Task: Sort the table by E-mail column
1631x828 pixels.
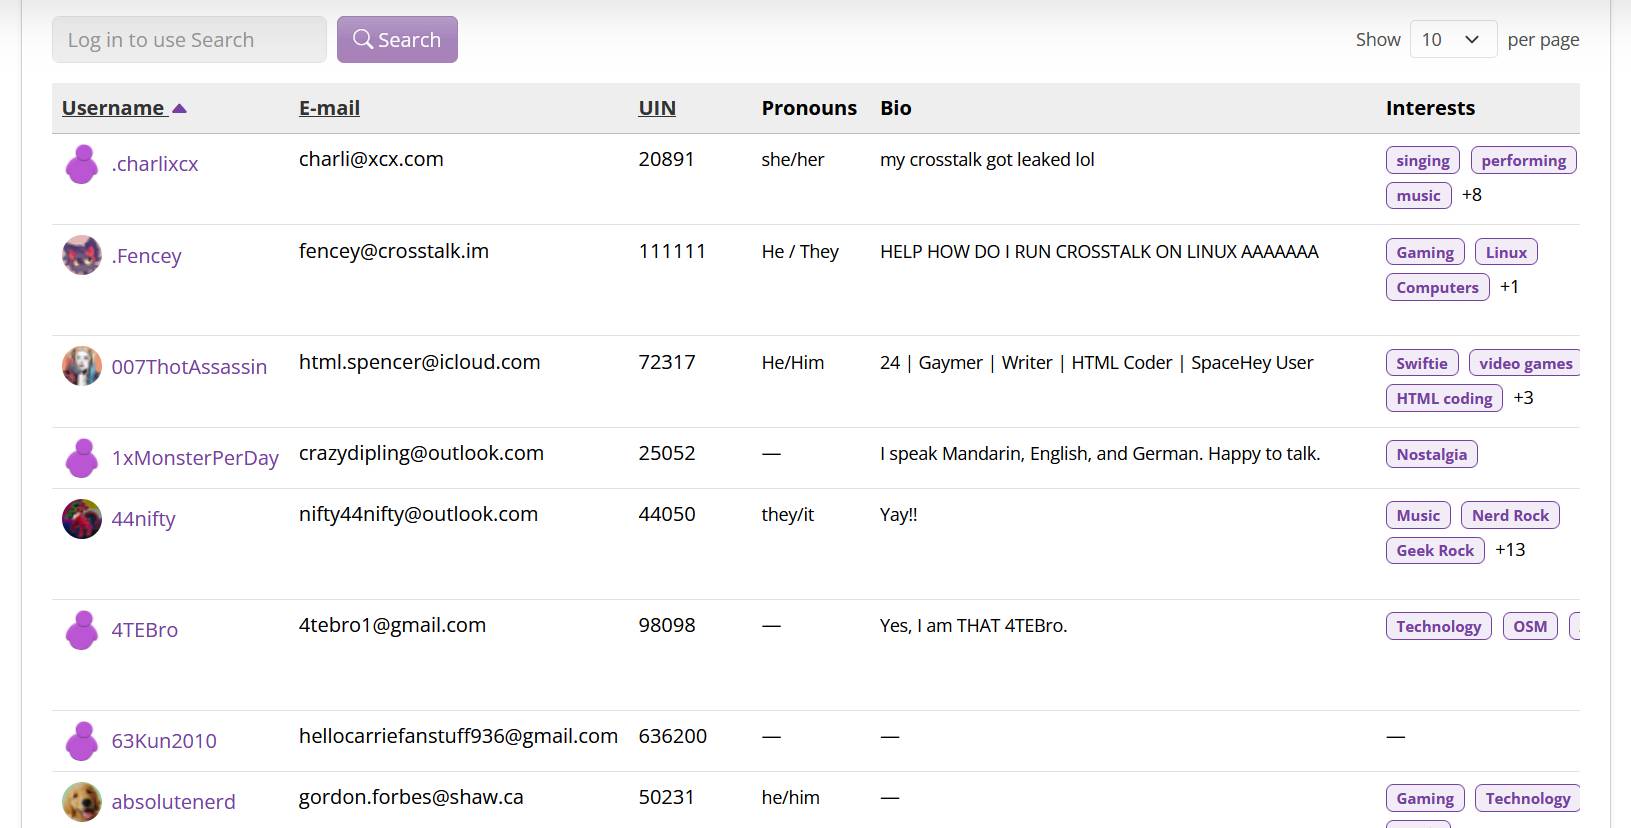Action: [x=329, y=108]
